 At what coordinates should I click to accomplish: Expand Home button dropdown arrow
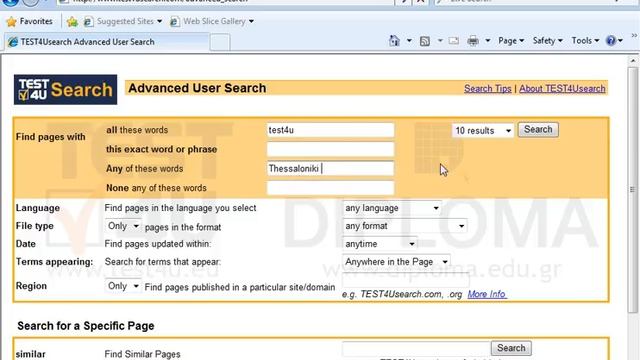tap(409, 41)
